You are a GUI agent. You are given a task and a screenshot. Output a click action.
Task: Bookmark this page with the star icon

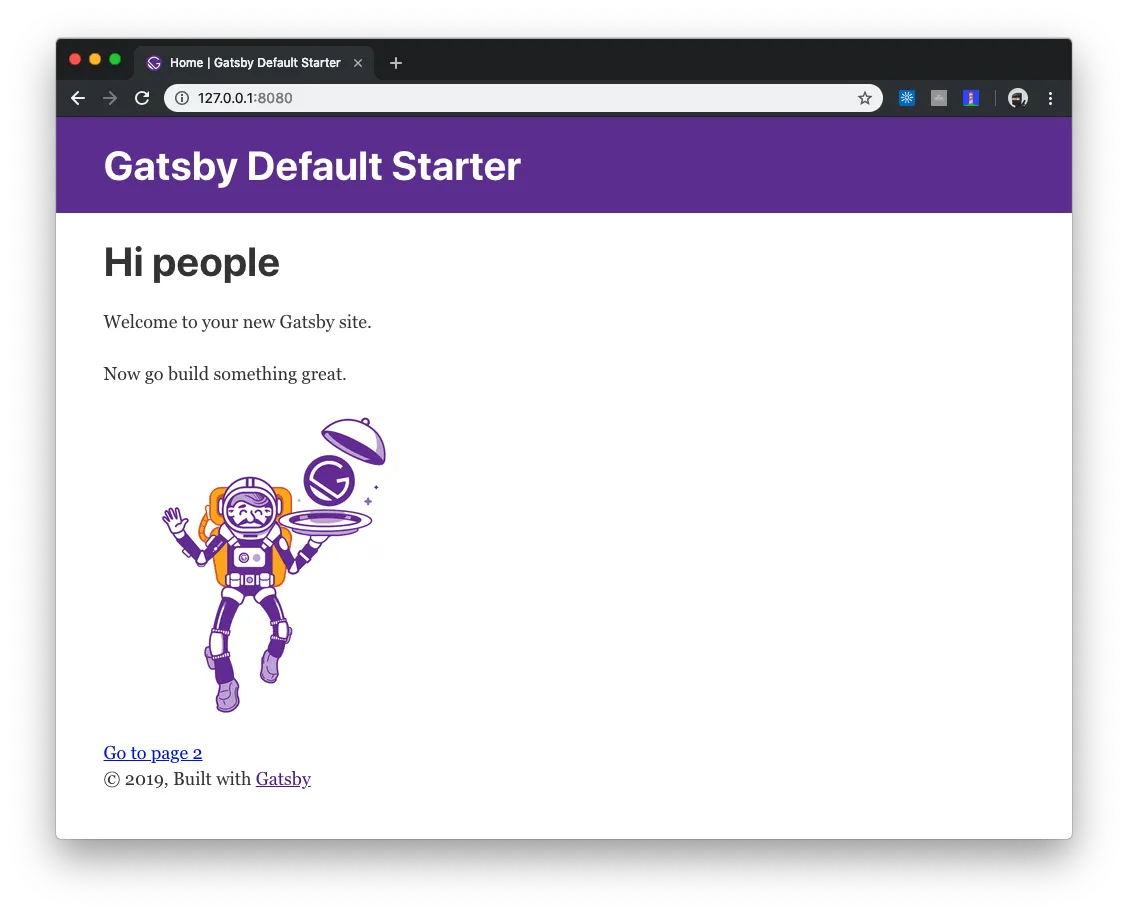tap(865, 98)
